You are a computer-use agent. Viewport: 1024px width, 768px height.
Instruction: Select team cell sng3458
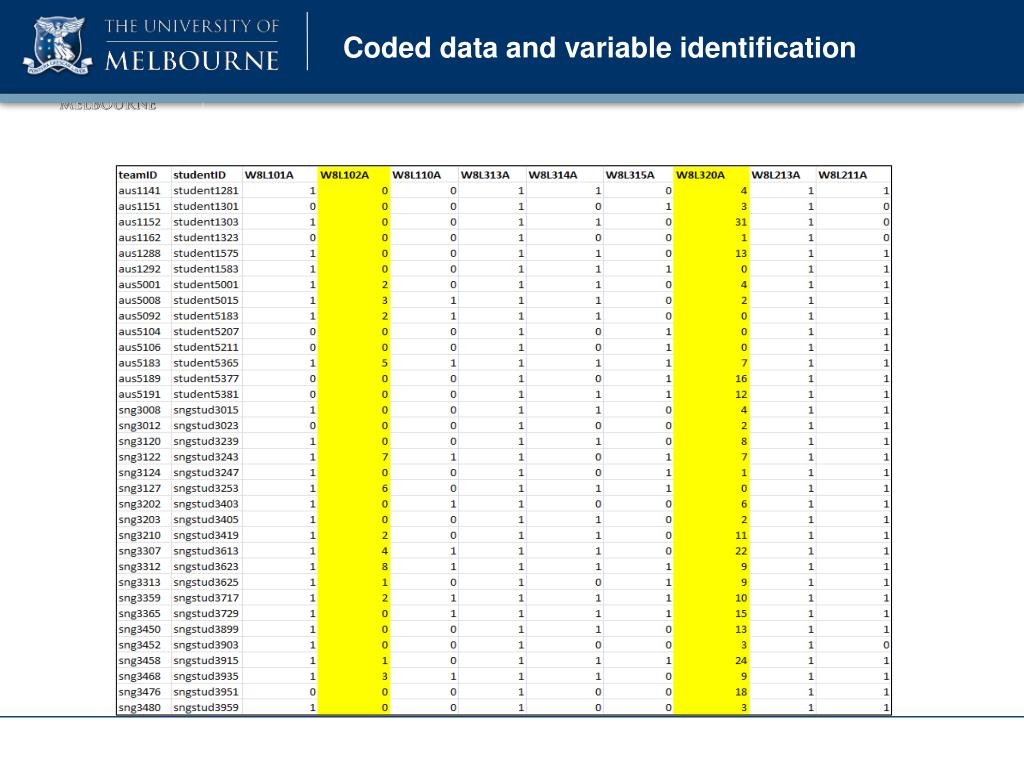pos(139,661)
